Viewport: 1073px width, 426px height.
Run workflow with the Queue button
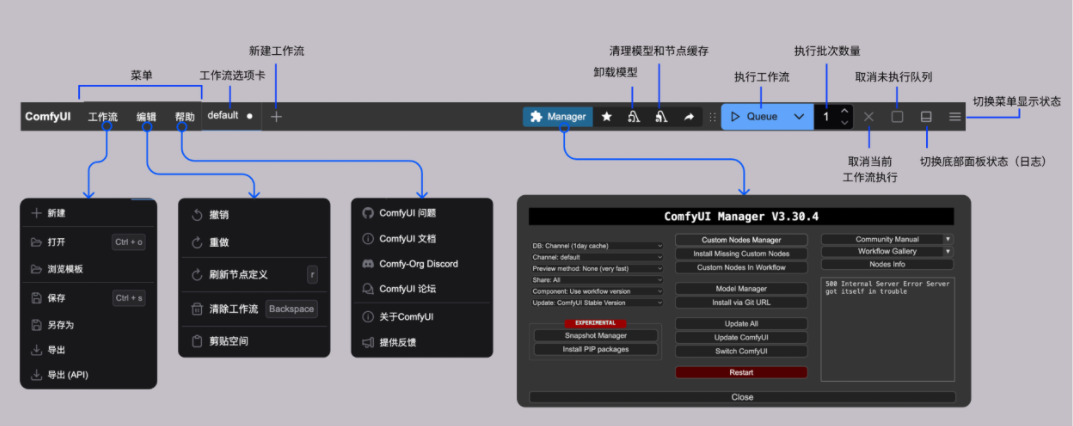755,117
